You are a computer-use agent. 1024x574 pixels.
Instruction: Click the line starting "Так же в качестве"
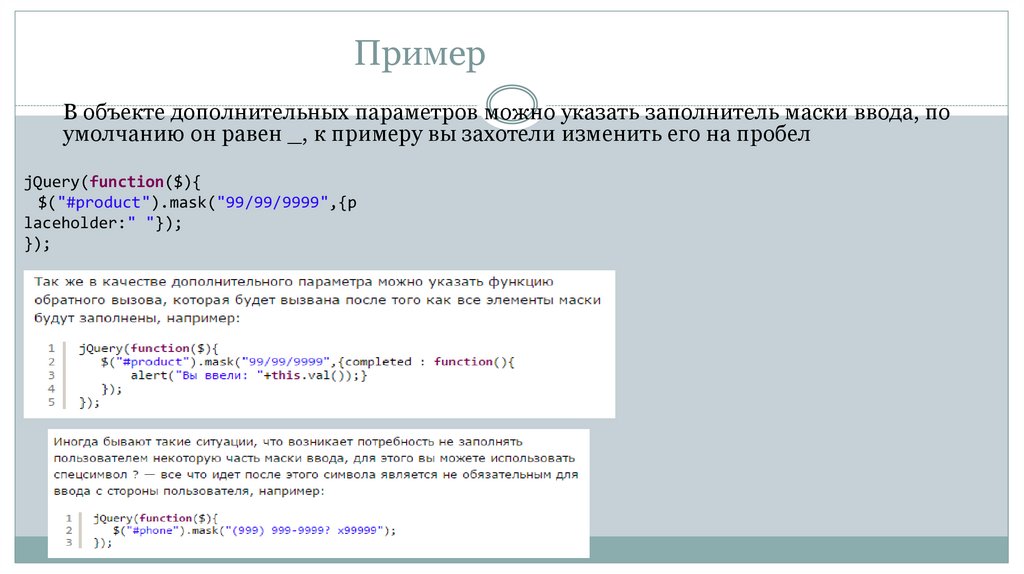pyautogui.click(x=294, y=281)
